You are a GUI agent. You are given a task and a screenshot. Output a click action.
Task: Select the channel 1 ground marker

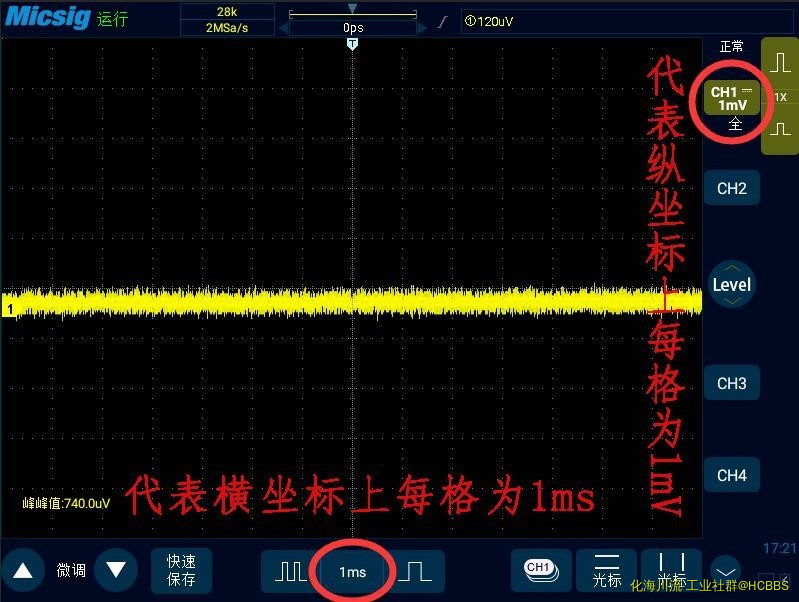(9, 309)
